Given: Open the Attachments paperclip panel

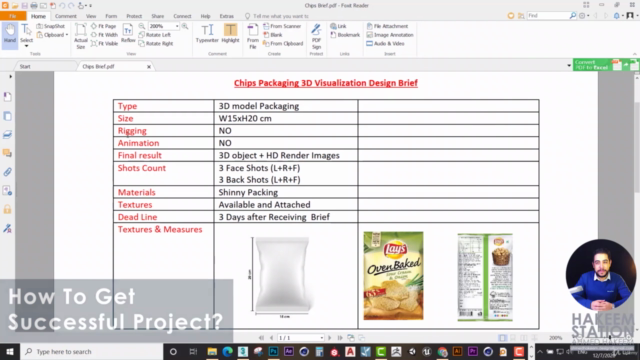Looking at the screenshot, I should [7, 172].
